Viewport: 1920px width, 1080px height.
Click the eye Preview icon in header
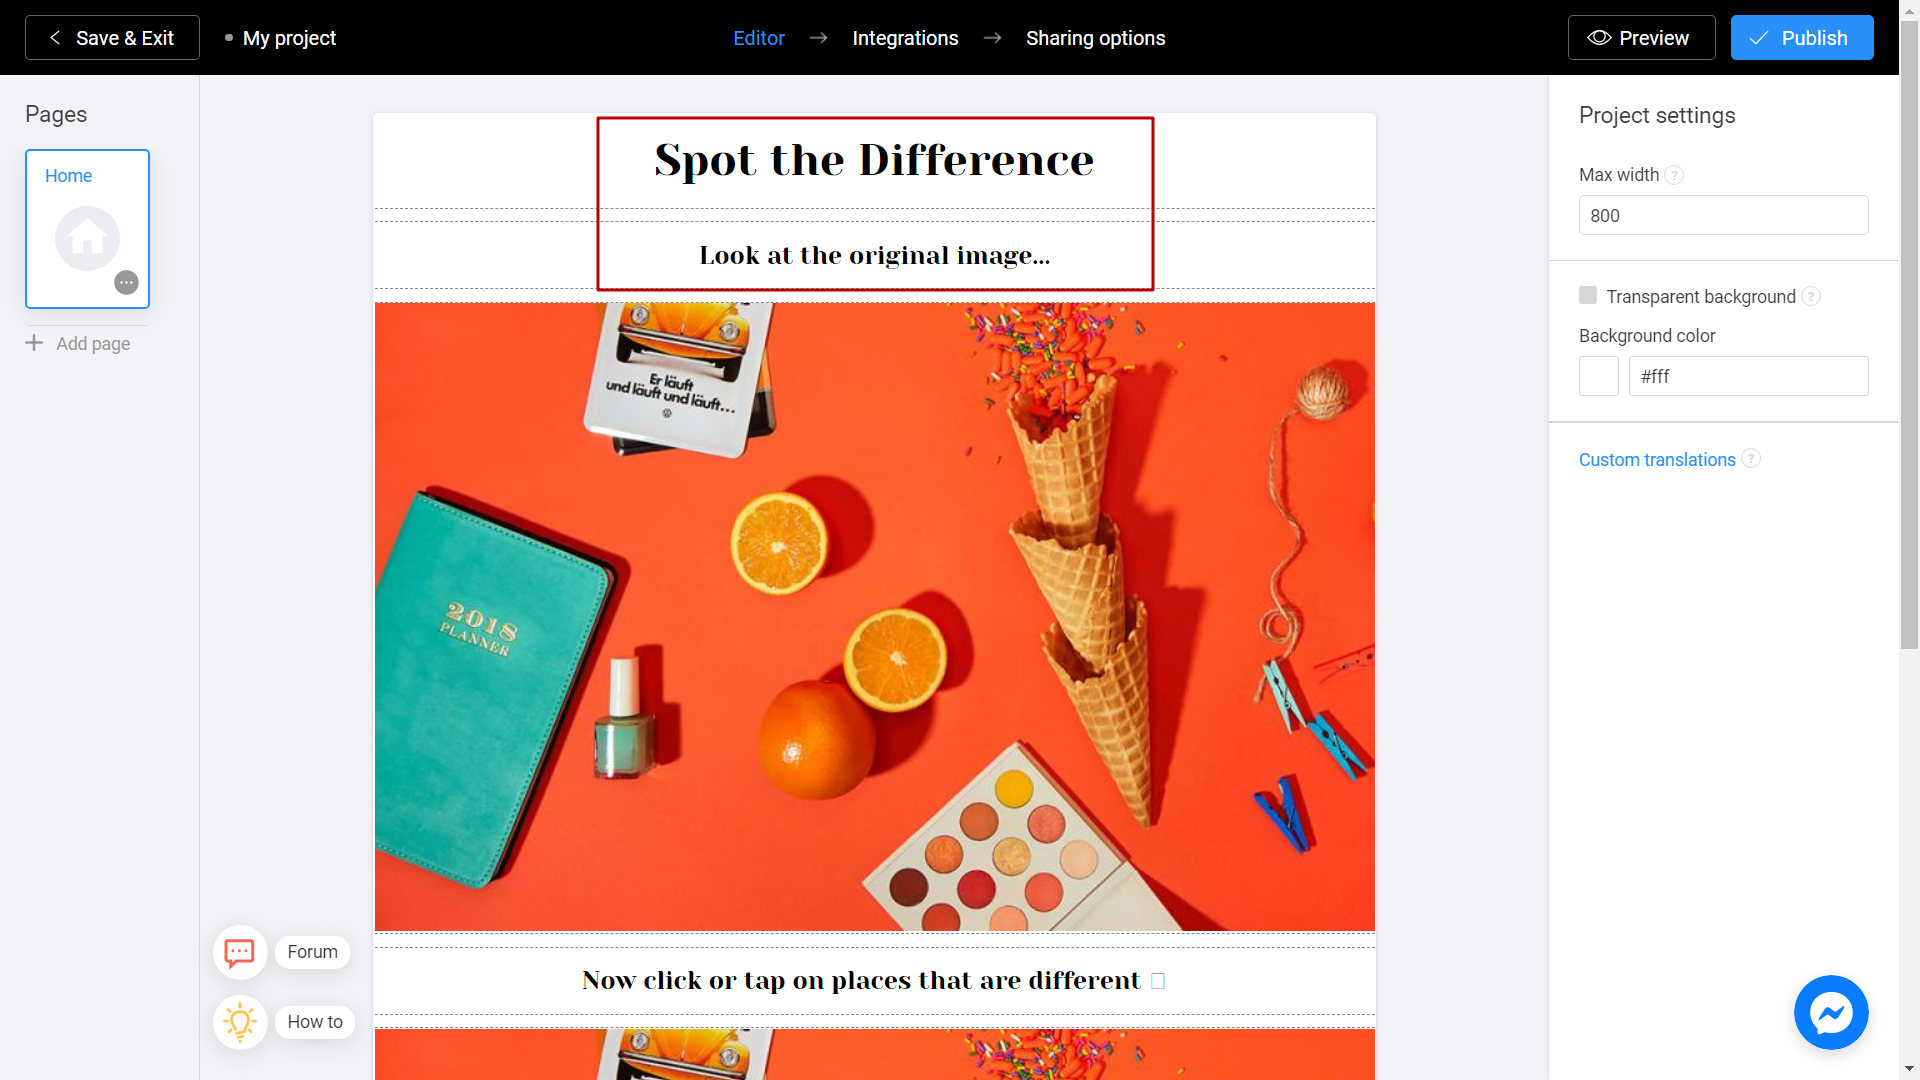click(x=1600, y=37)
